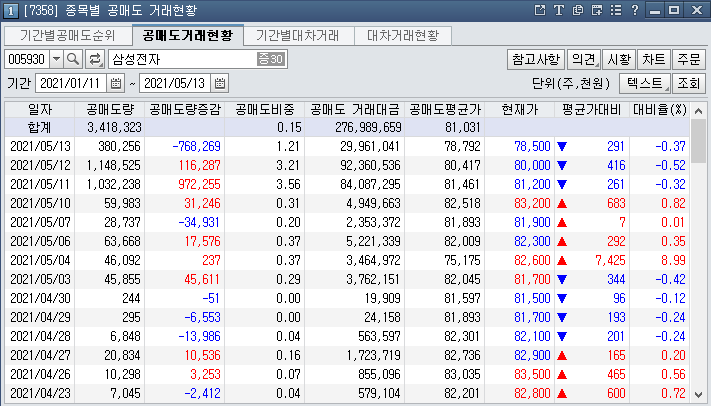Click the 972,255 change cell

coord(184,185)
